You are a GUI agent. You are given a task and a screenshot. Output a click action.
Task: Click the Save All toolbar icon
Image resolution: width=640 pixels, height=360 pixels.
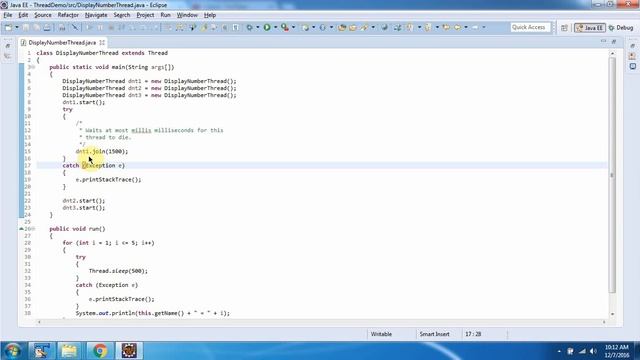[x=36, y=27]
